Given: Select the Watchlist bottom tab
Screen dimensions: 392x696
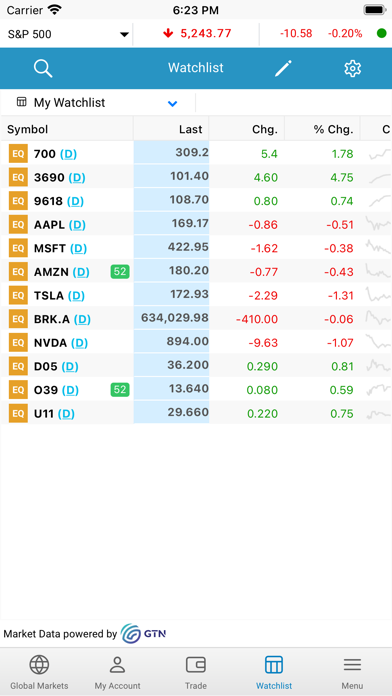Looking at the screenshot, I should point(274,672).
